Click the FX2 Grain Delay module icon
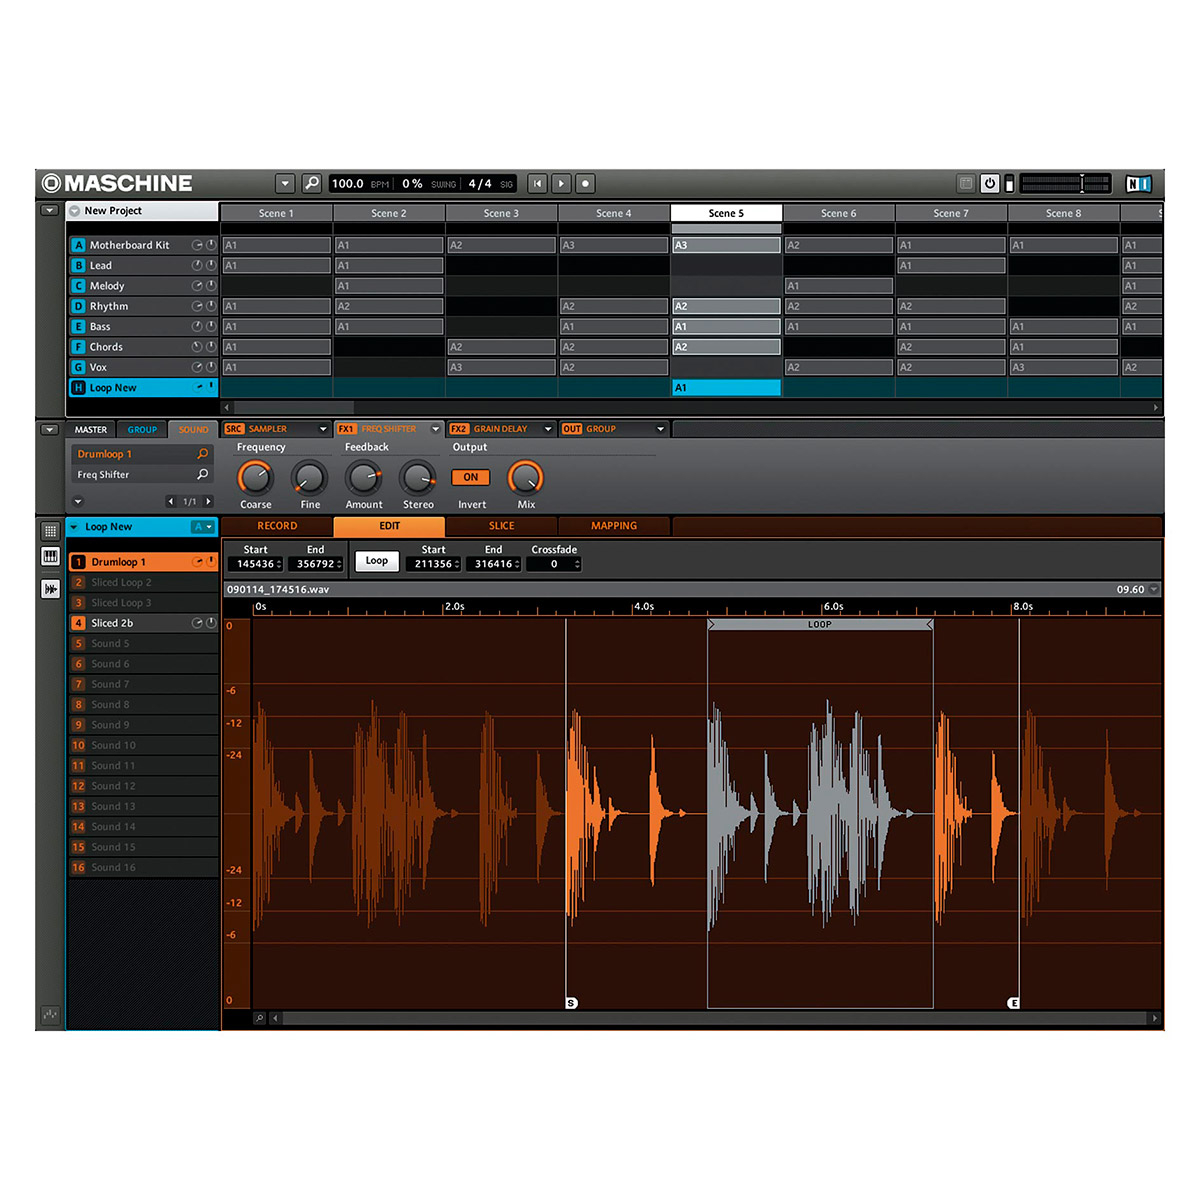Image resolution: width=1200 pixels, height=1200 pixels. 459,429
